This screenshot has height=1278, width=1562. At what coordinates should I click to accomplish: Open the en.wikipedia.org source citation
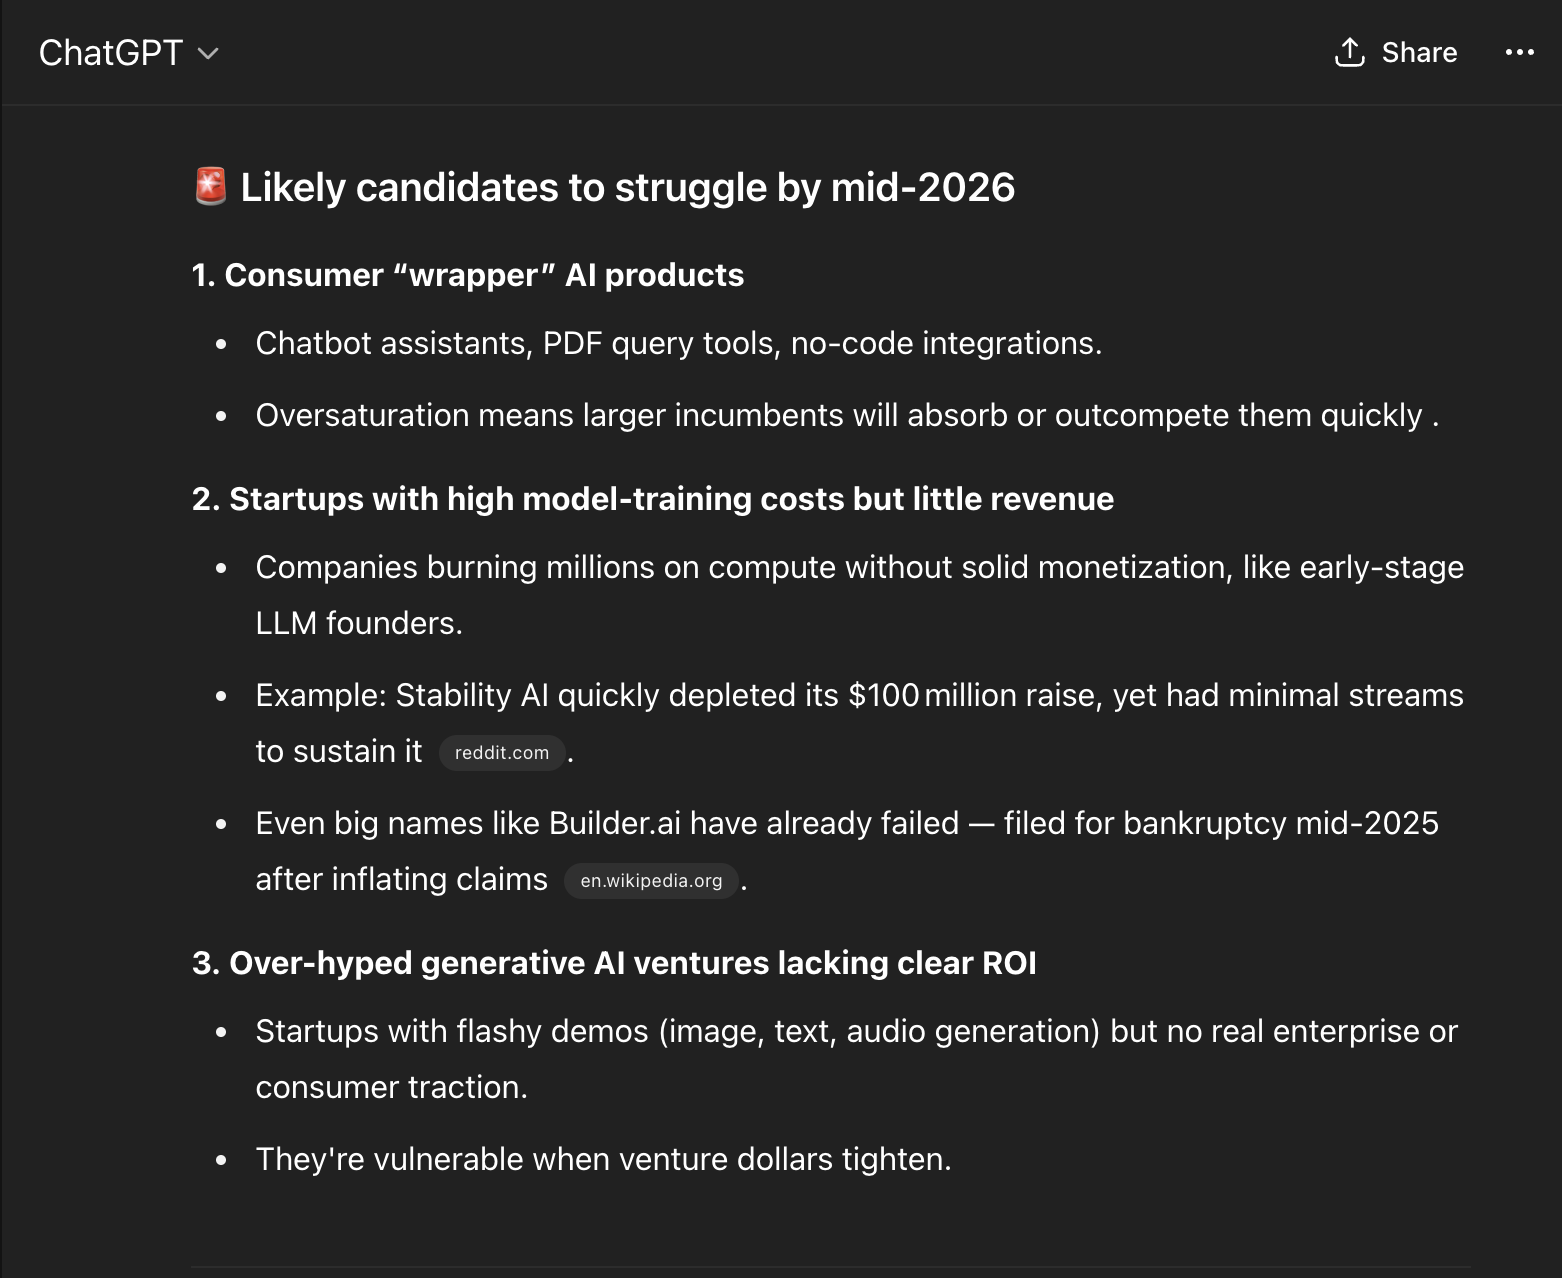click(x=651, y=880)
